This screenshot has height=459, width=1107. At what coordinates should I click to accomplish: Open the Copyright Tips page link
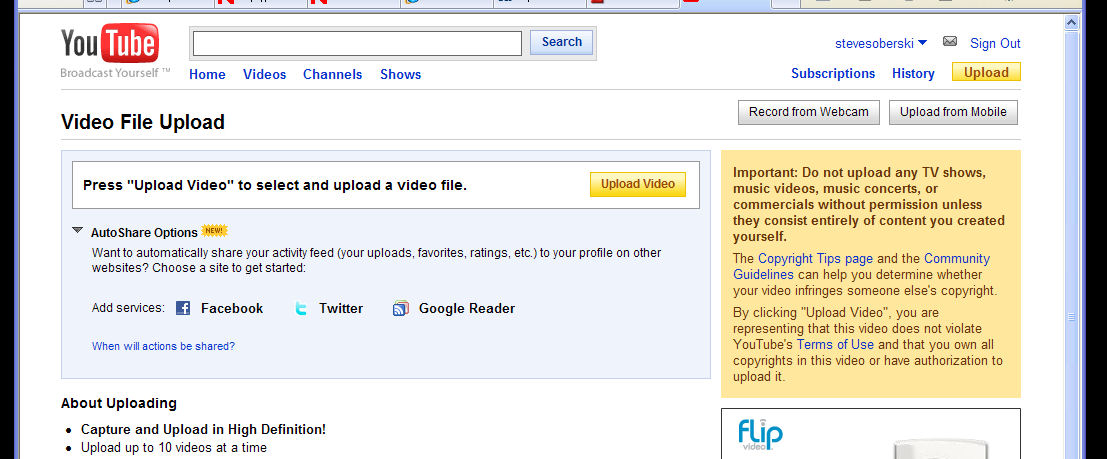pos(815,258)
